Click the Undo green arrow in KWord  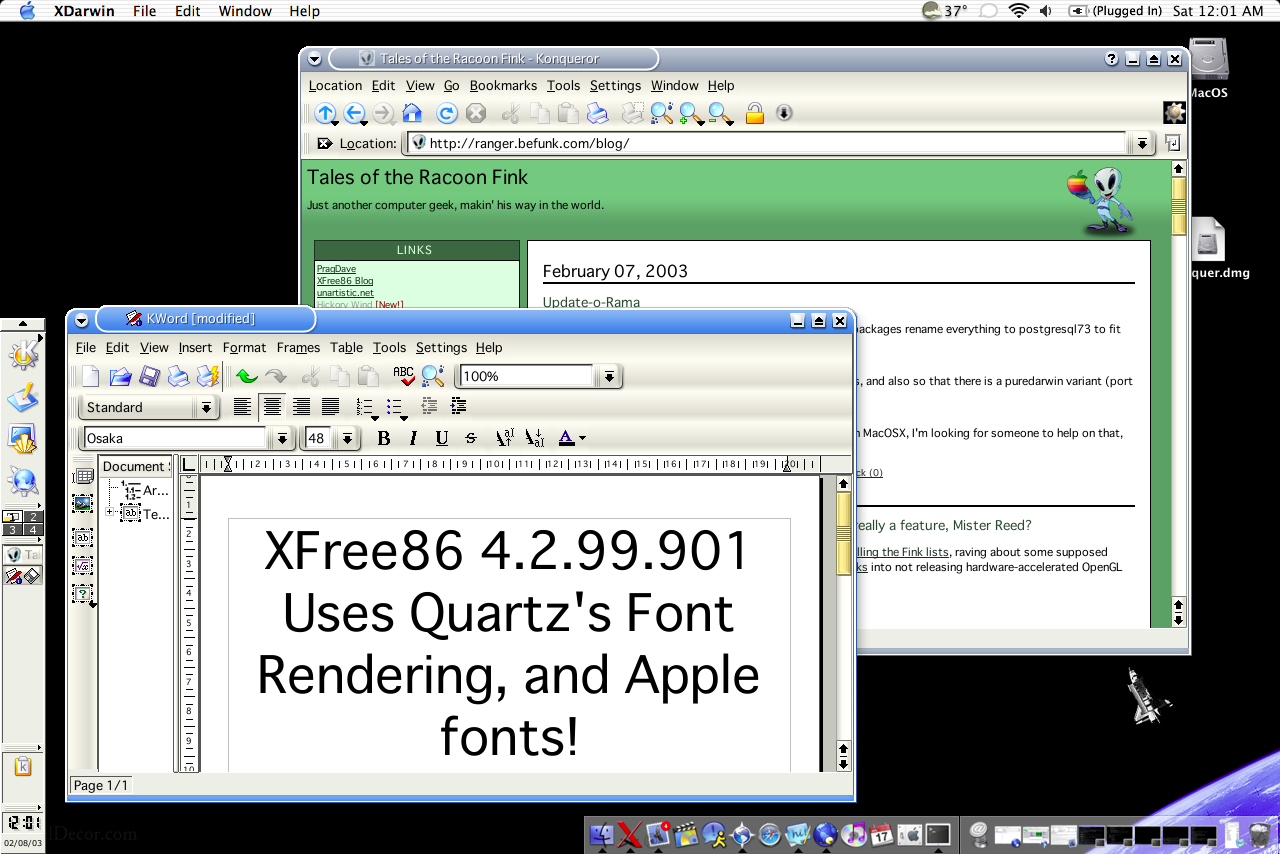[x=246, y=376]
